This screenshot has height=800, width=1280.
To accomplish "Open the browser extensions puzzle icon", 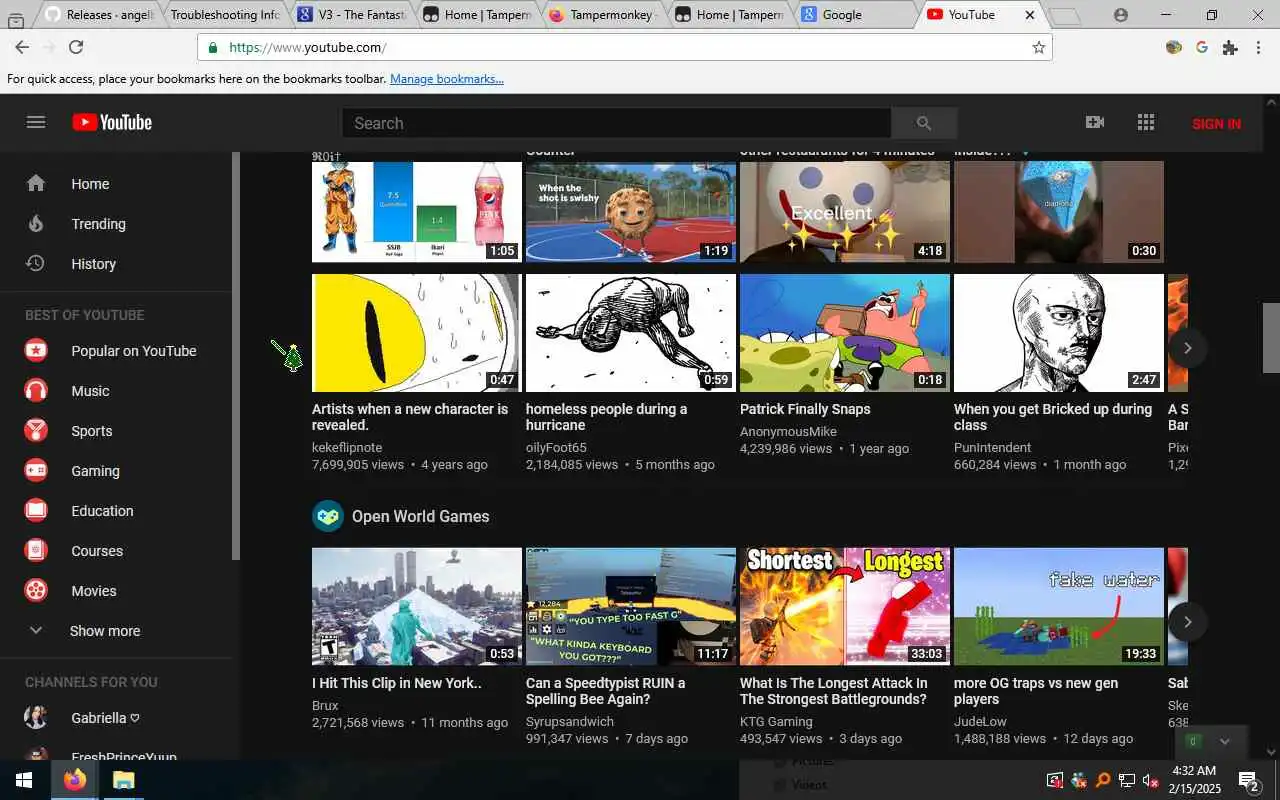I will click(x=1230, y=47).
